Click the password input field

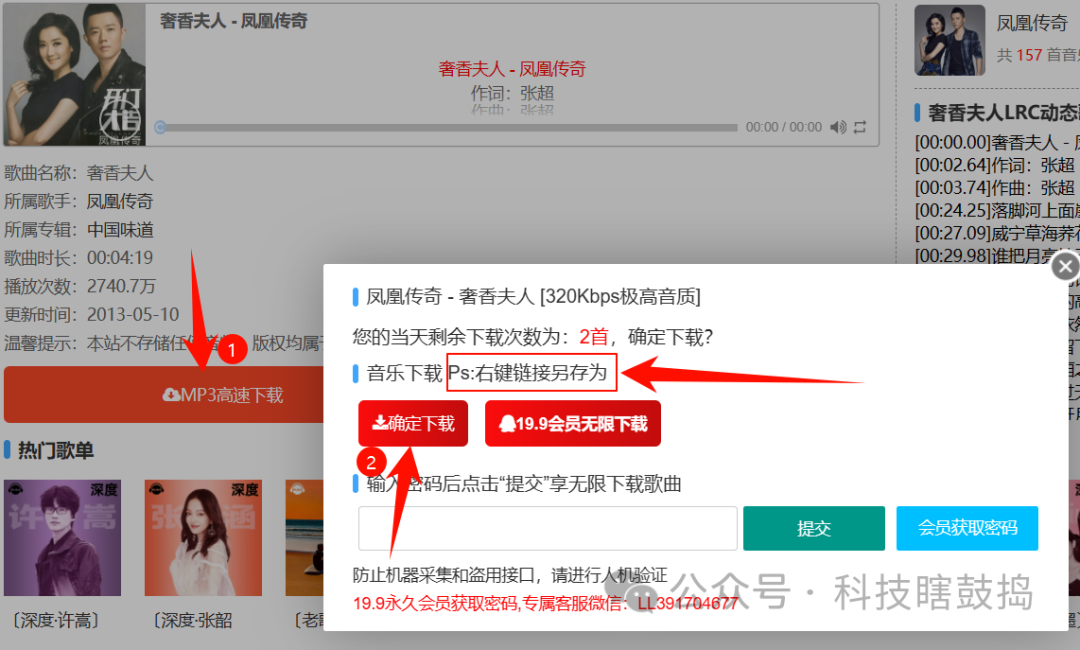[547, 528]
